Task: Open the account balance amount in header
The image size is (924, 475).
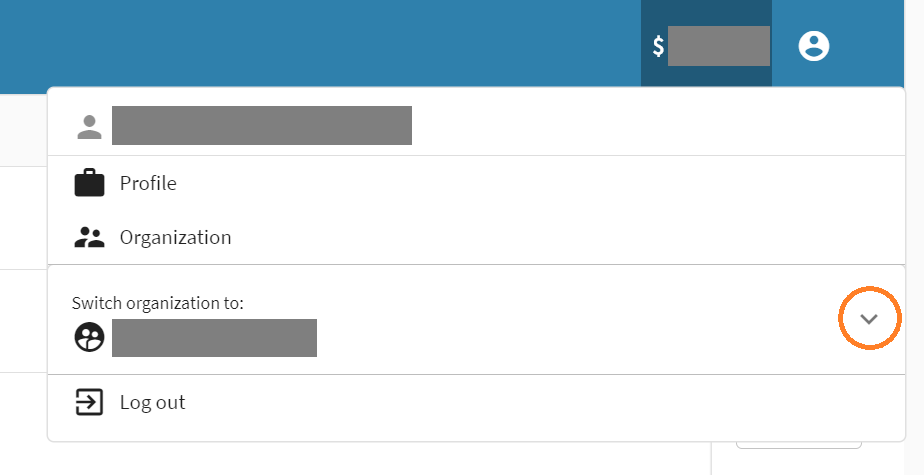Action: click(x=718, y=46)
